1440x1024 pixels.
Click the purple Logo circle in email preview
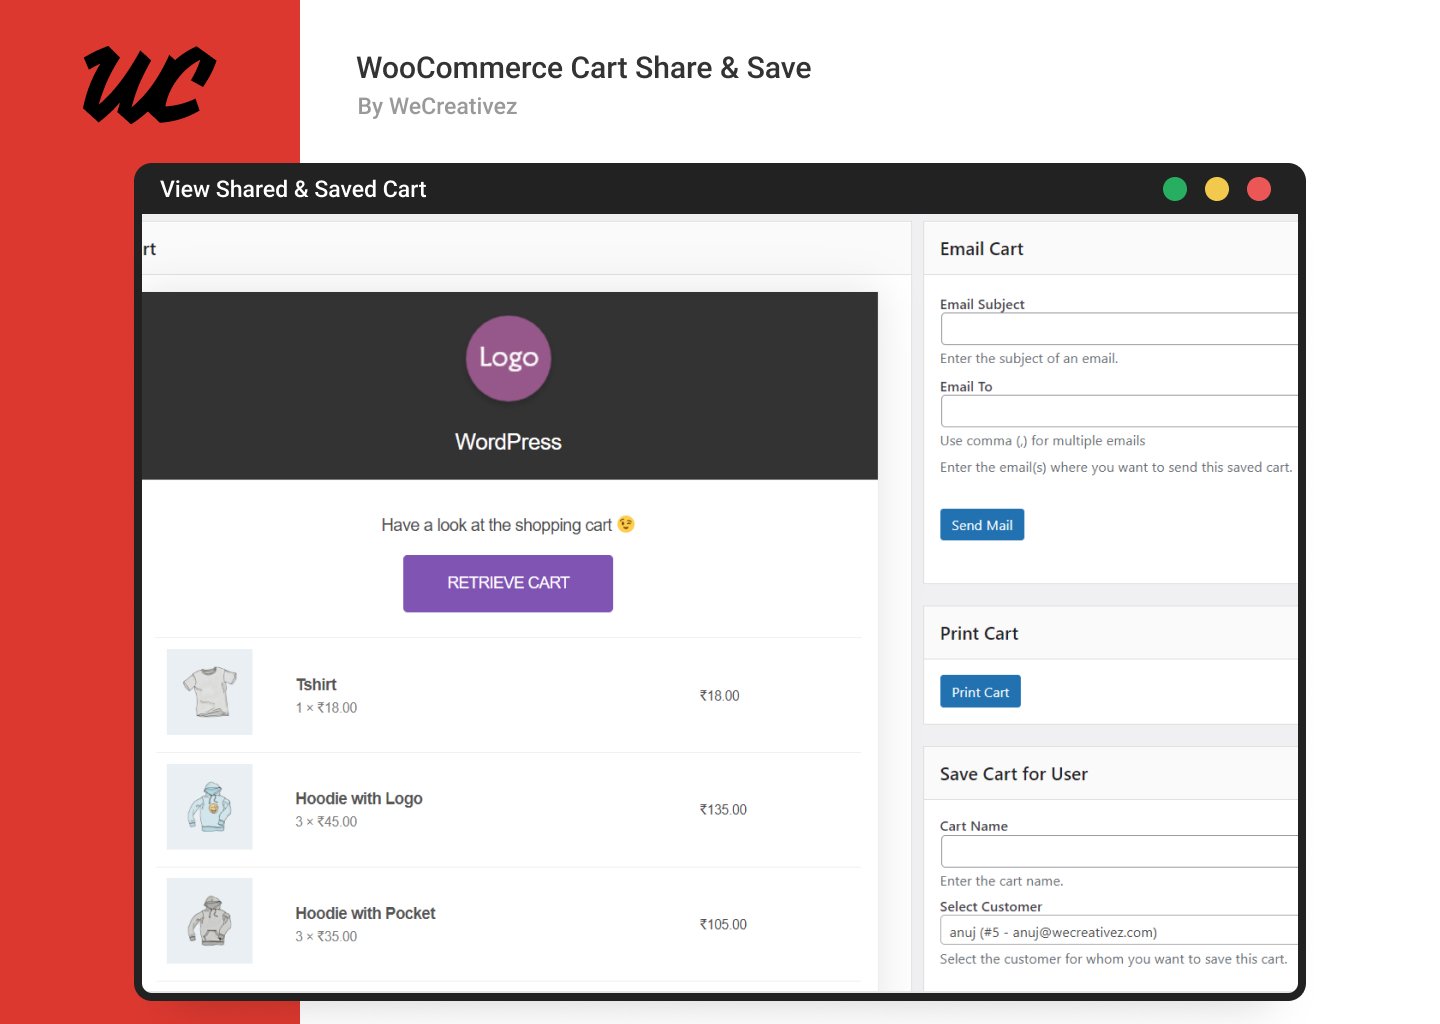tap(508, 358)
